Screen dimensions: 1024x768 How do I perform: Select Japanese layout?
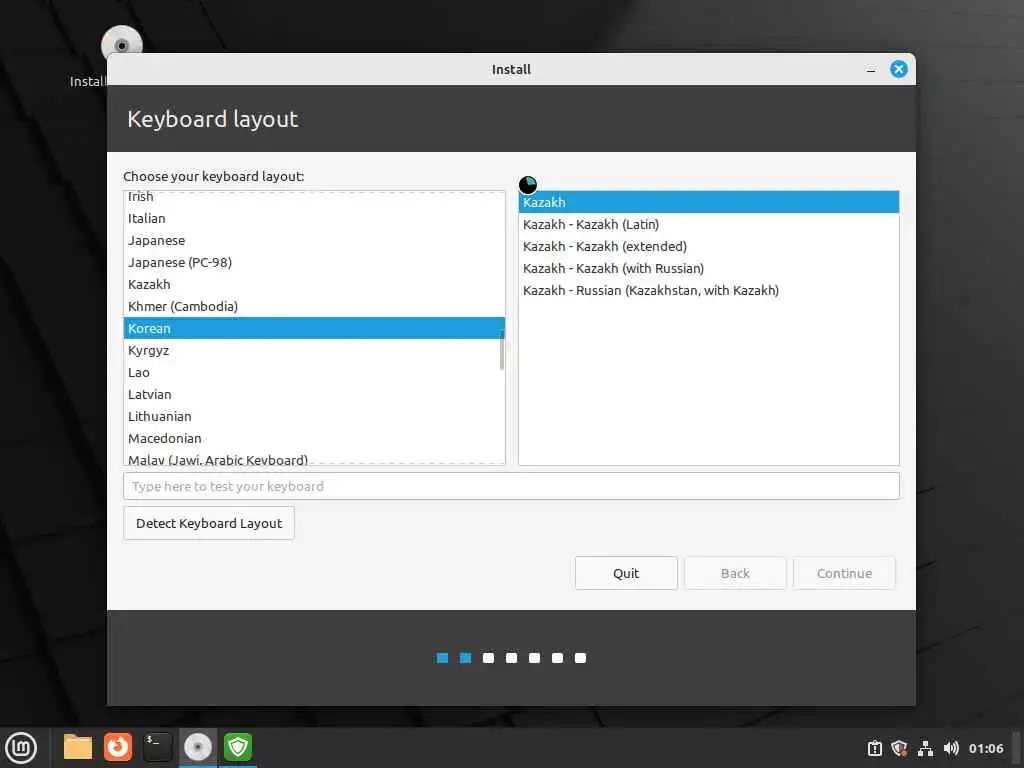(314, 240)
